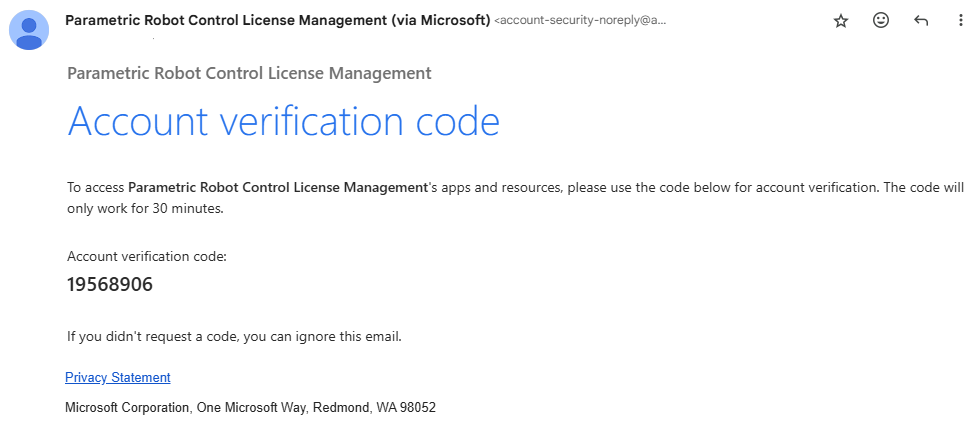Click the gray Parametric Robot Control License Management title
Screen dimensions: 975x430
(x=249, y=73)
